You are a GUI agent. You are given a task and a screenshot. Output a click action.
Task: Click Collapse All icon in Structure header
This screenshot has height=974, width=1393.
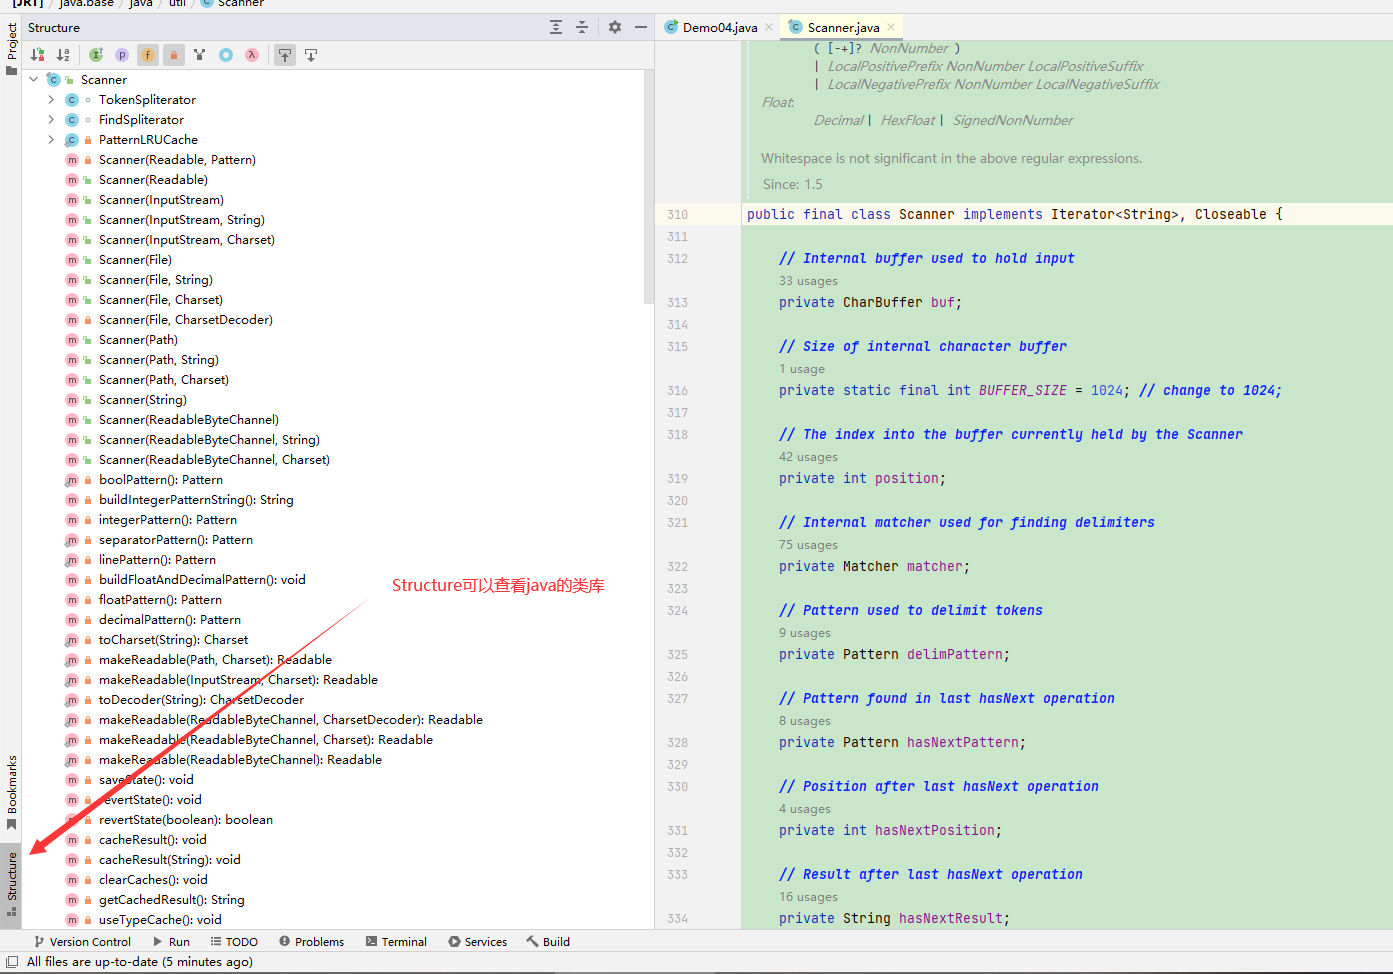[x=582, y=27]
